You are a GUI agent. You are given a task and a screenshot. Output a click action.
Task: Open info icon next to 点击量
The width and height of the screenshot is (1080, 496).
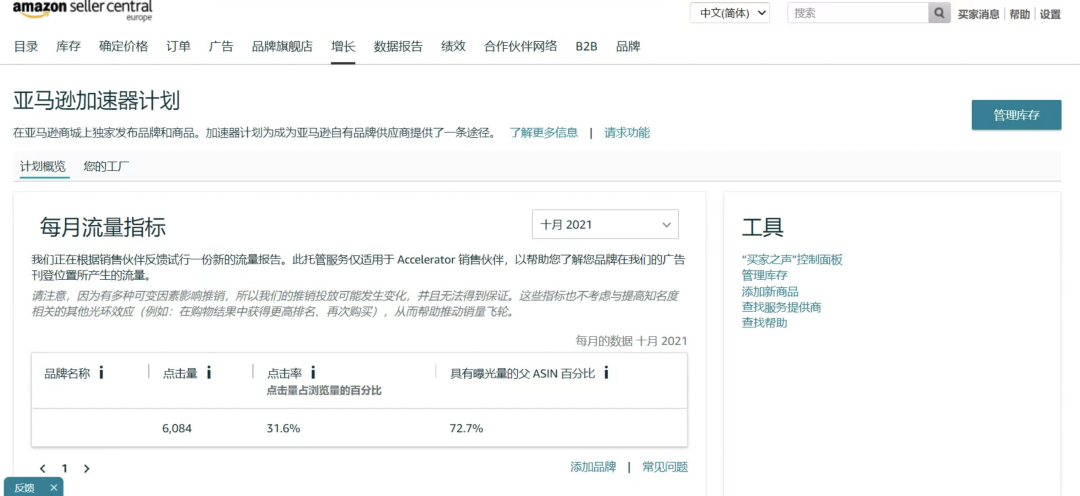[x=209, y=373]
